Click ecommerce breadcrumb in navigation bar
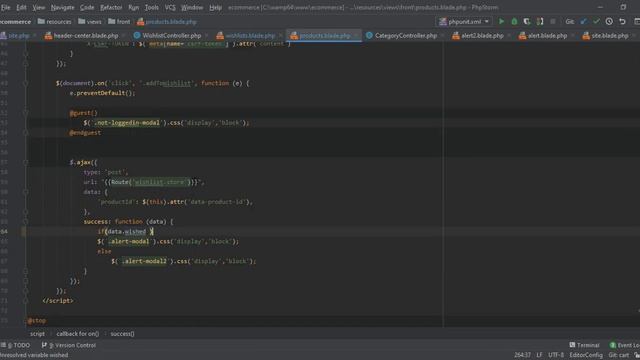The height and width of the screenshot is (360, 640). [x=15, y=22]
